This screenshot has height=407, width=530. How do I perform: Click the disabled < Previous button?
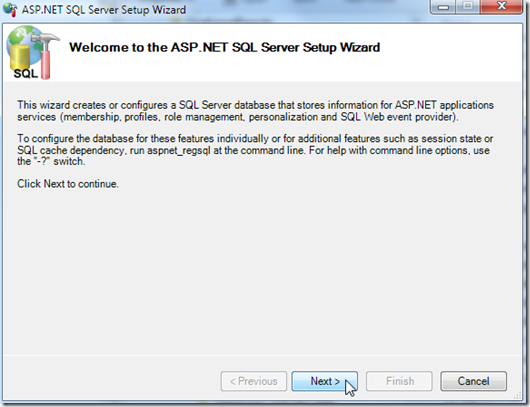[254, 381]
